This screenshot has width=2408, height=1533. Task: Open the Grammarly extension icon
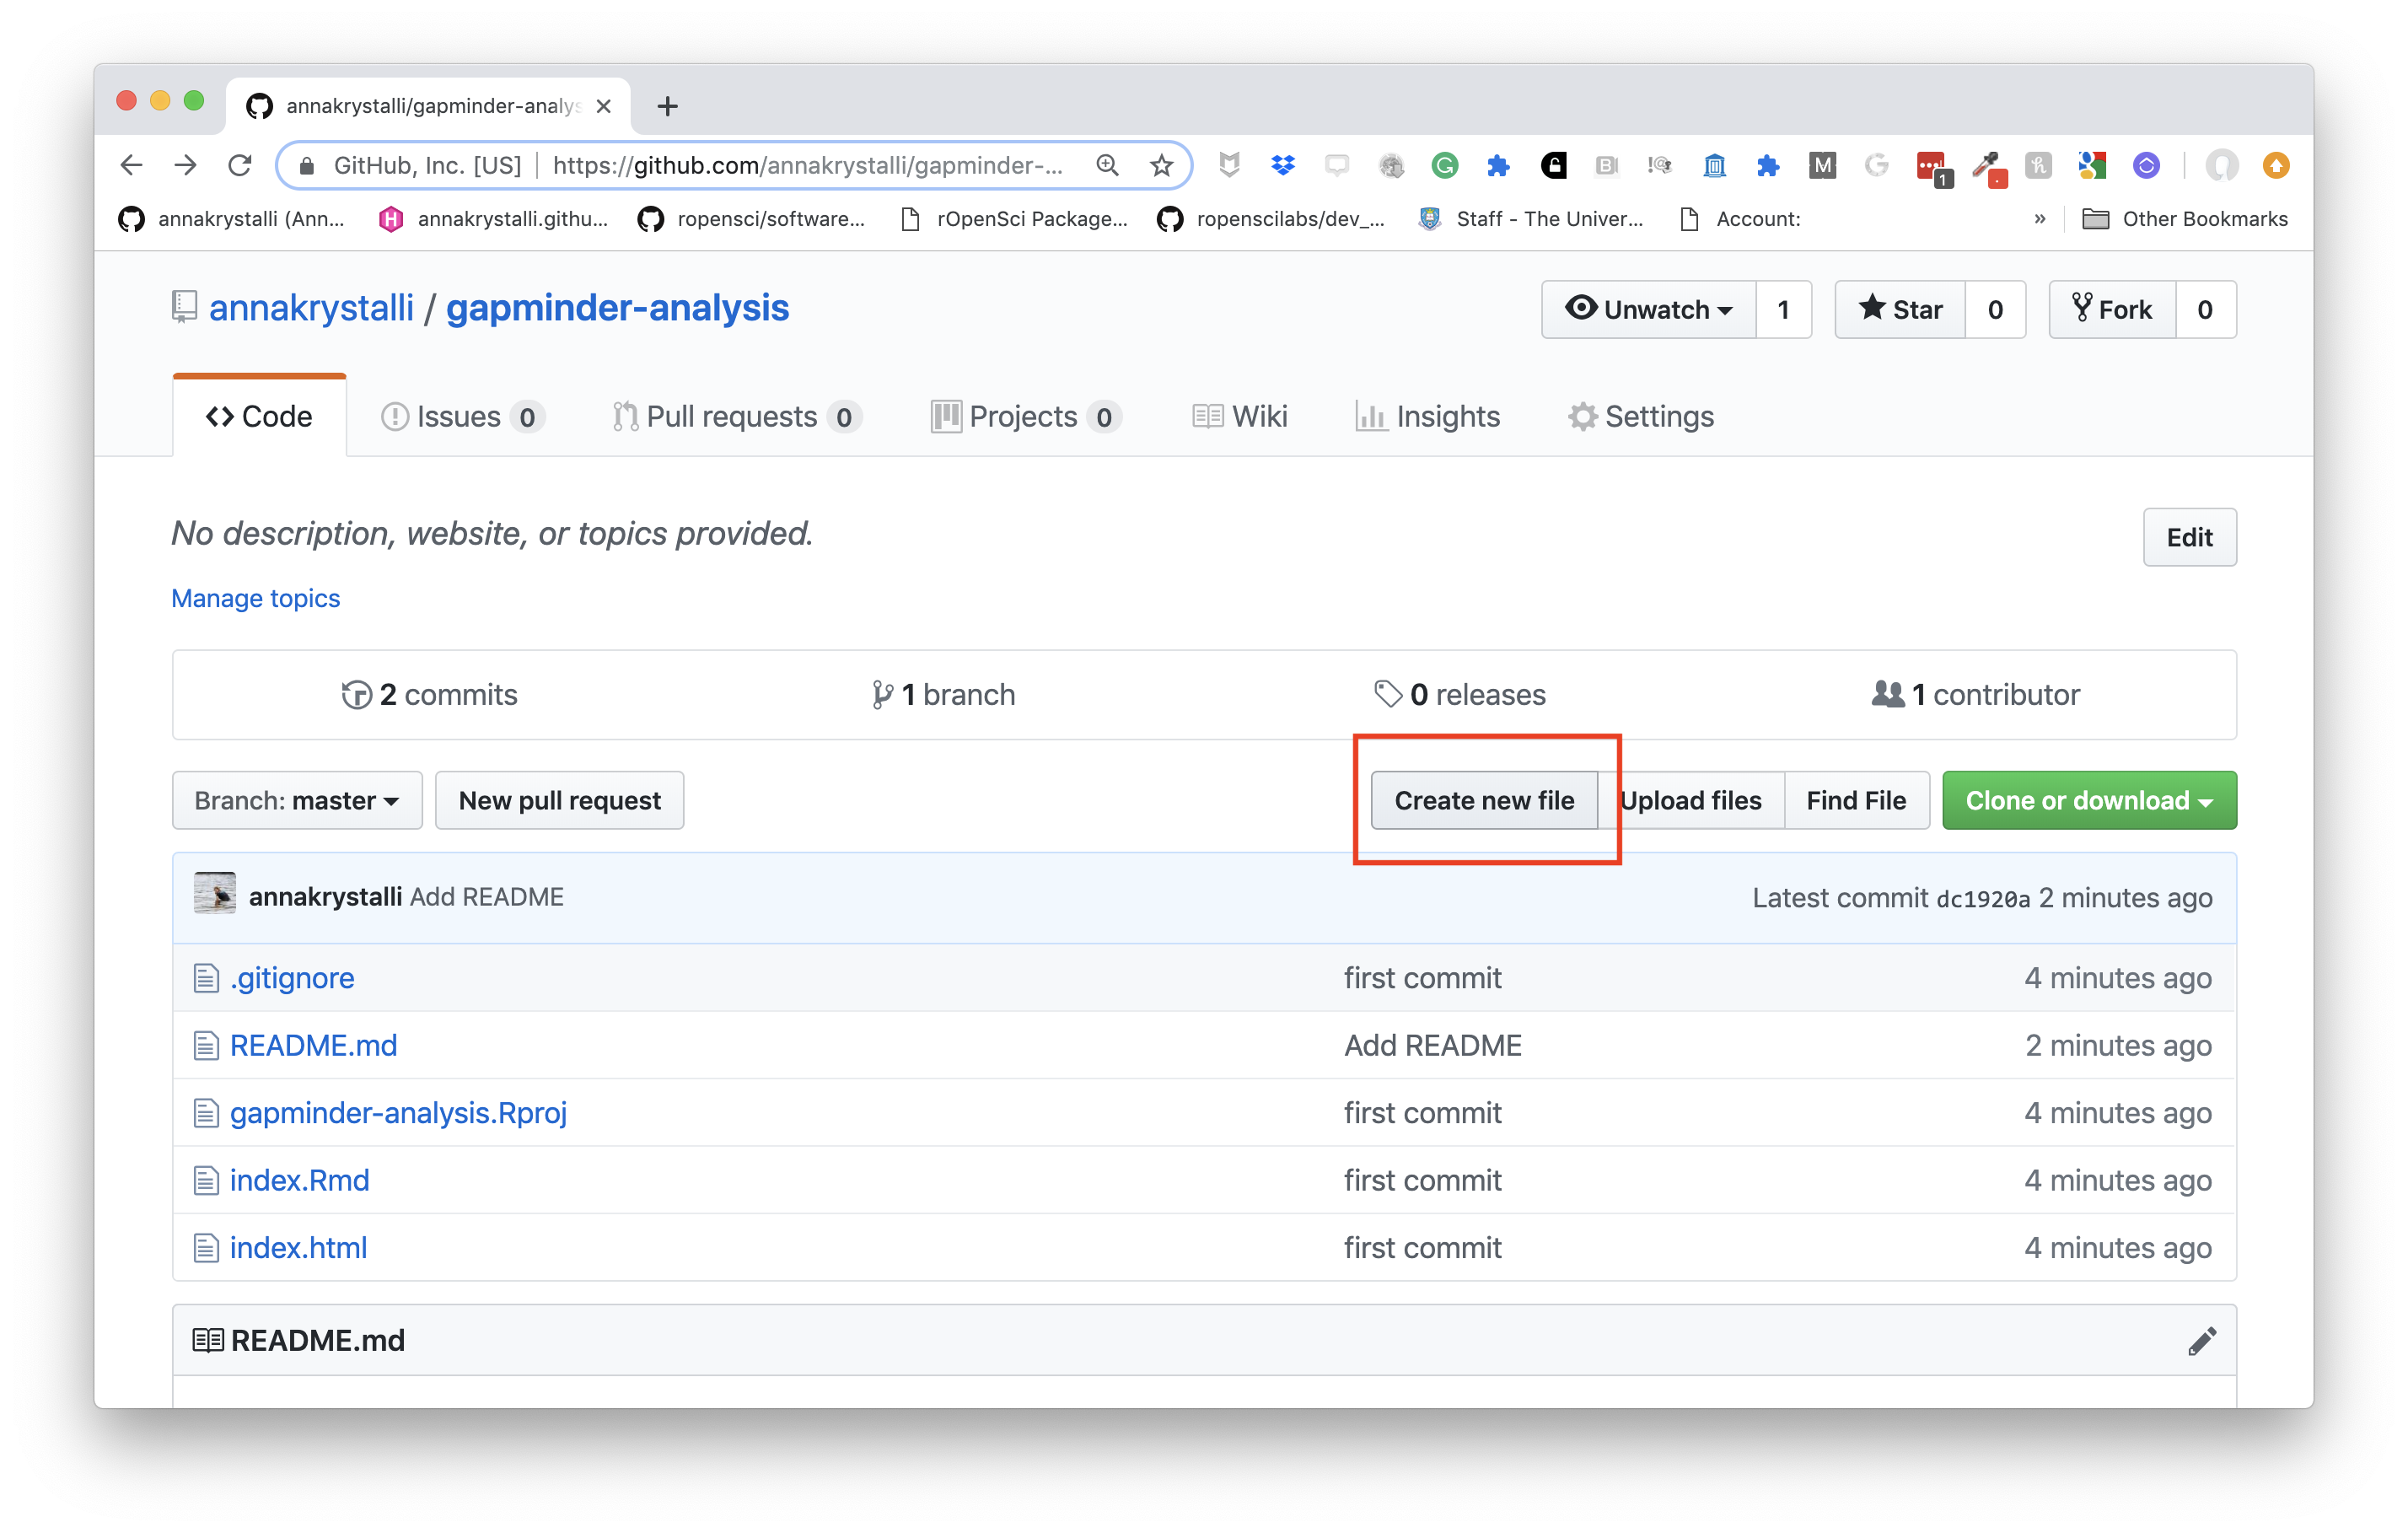[1444, 165]
